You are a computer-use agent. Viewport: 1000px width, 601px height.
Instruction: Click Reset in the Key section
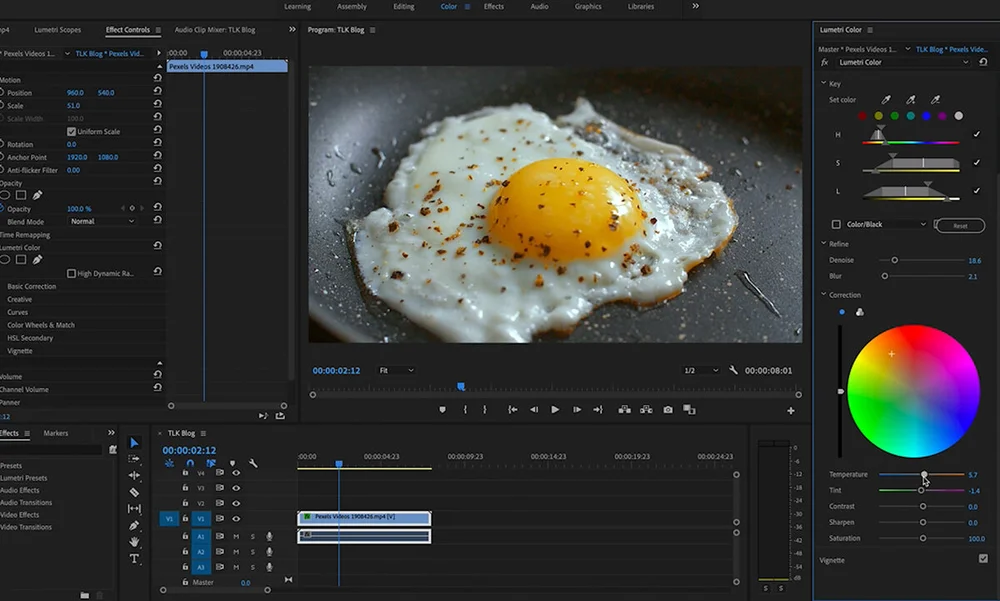[x=960, y=226]
